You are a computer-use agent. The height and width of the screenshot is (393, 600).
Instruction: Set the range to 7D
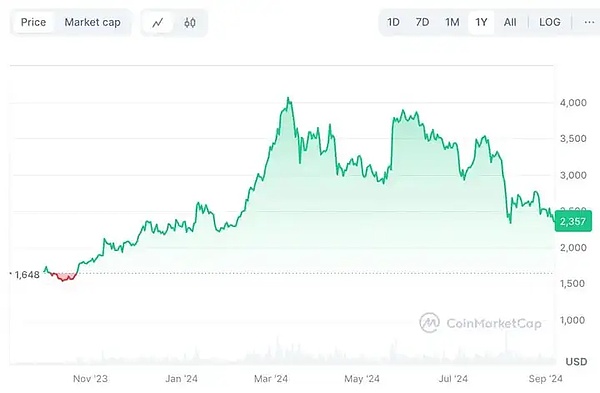coord(422,22)
